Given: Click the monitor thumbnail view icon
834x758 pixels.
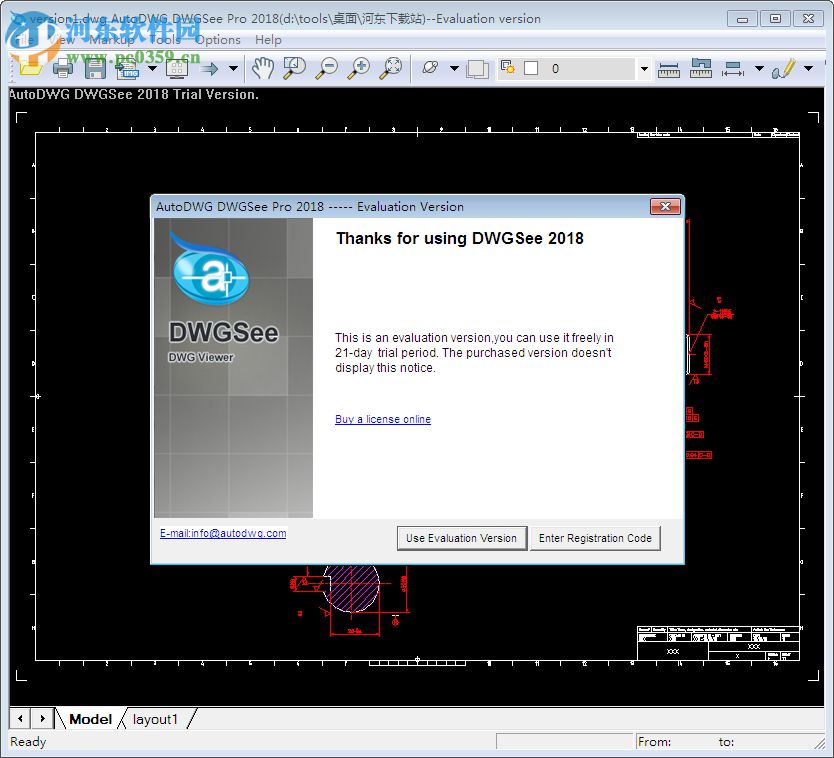Looking at the screenshot, I should pyautogui.click(x=177, y=69).
